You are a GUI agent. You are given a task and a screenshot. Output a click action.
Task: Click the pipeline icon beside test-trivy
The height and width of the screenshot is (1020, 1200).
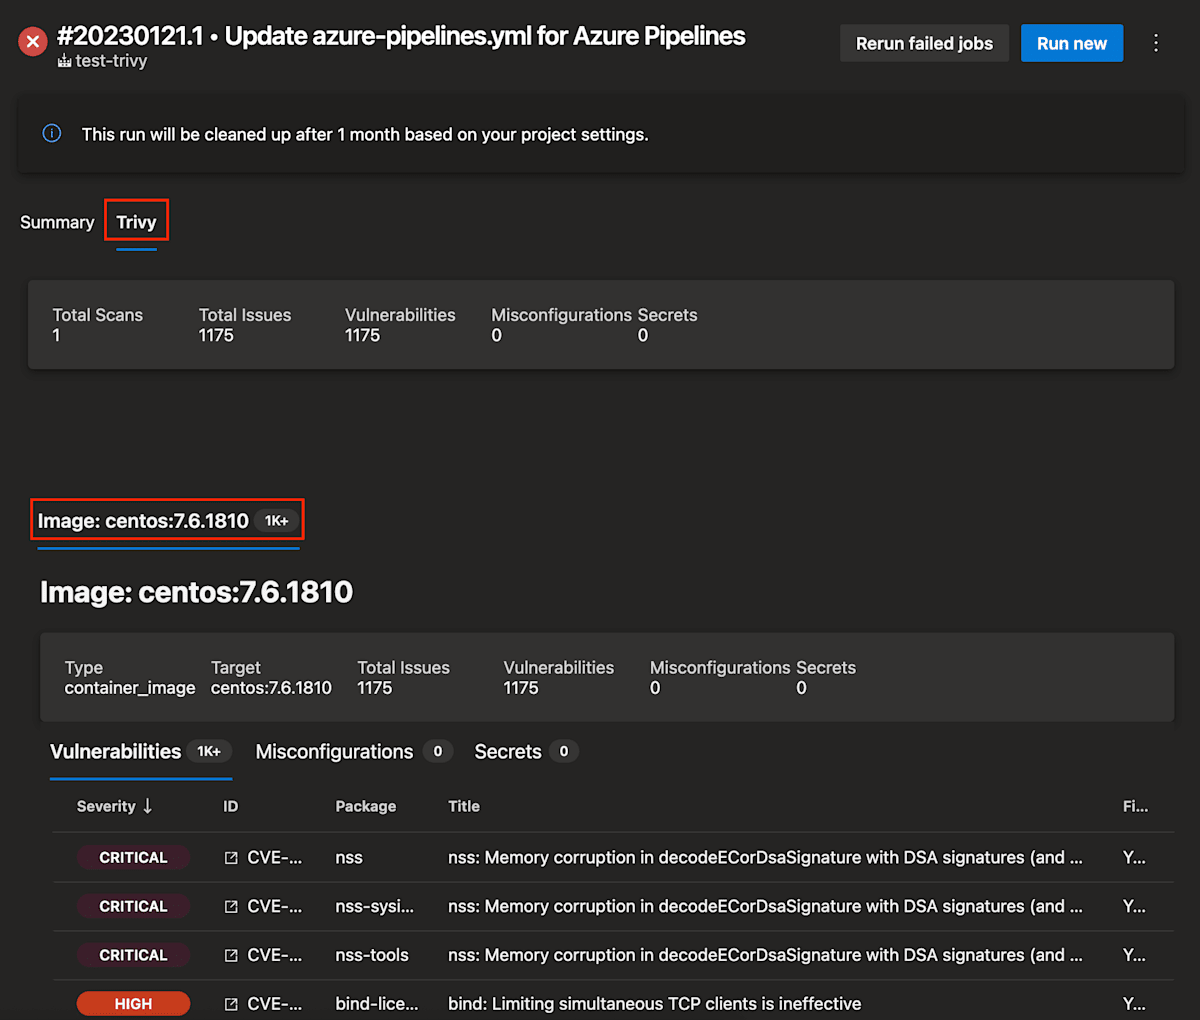pyautogui.click(x=64, y=61)
